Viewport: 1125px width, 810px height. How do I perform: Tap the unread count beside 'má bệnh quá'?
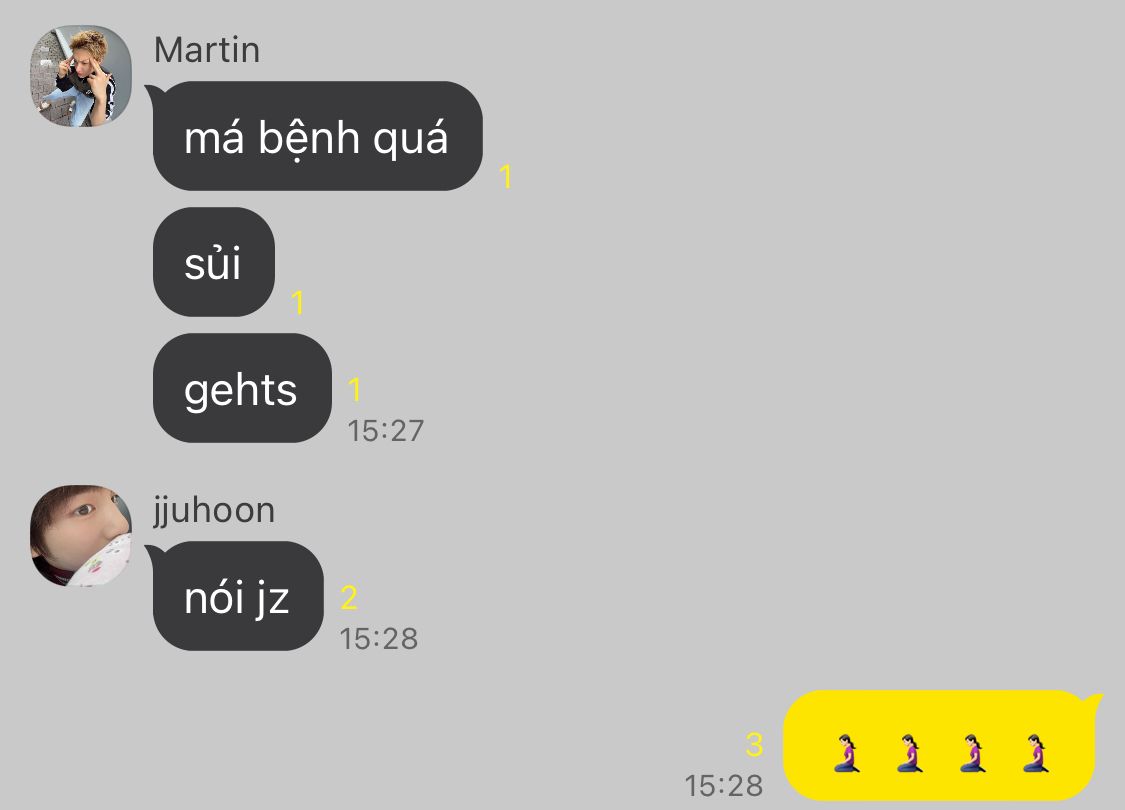[x=506, y=176]
